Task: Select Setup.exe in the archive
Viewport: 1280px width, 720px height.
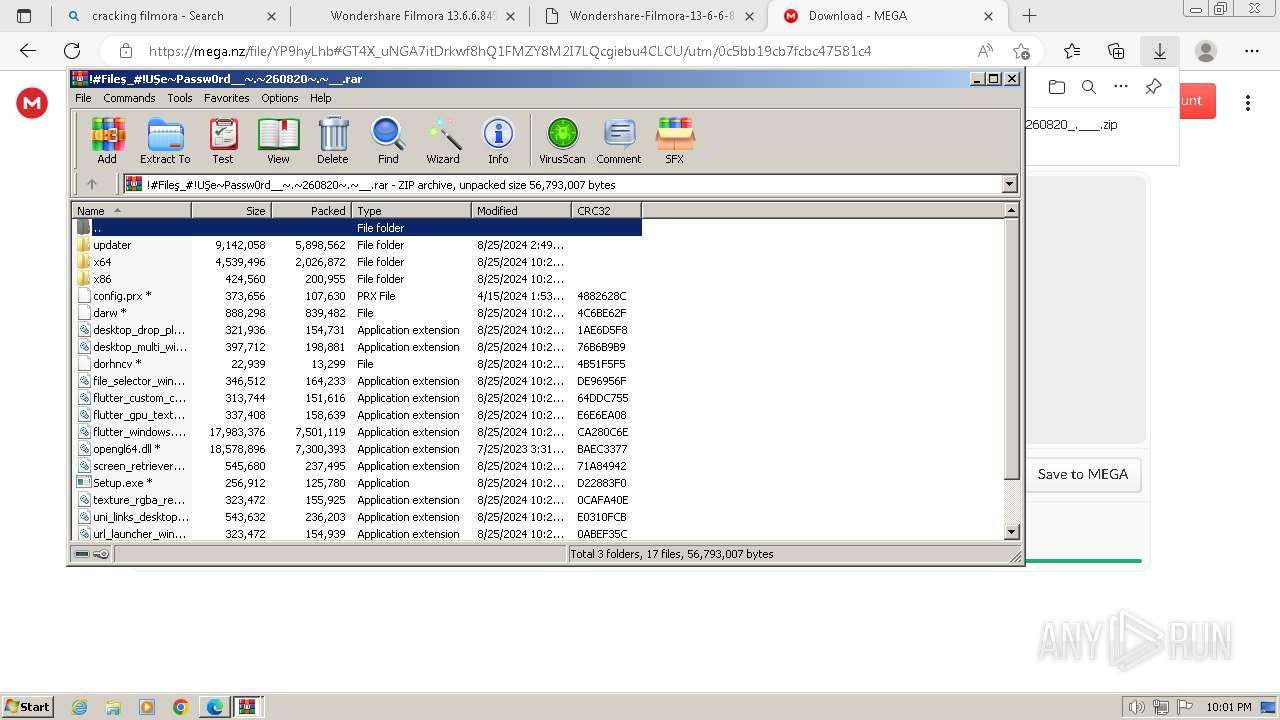Action: pyautogui.click(x=356, y=483)
